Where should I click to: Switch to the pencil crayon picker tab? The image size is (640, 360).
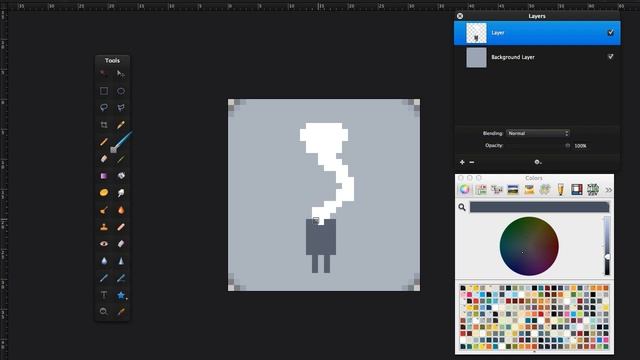[x=561, y=189]
